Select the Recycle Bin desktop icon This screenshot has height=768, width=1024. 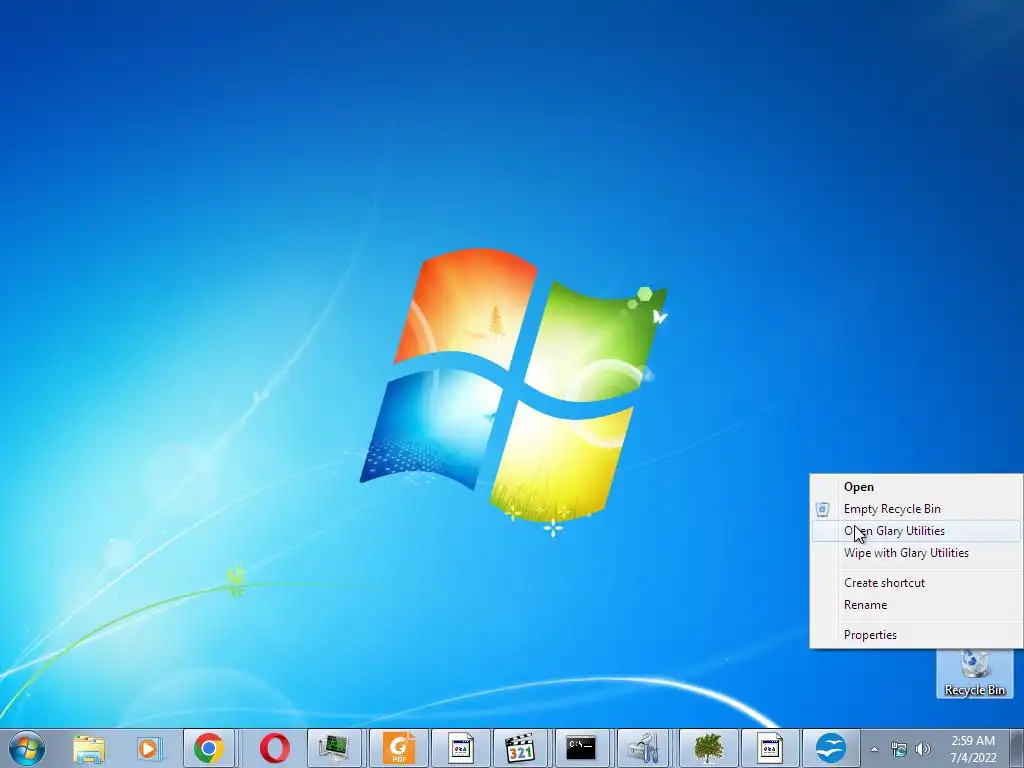click(974, 673)
